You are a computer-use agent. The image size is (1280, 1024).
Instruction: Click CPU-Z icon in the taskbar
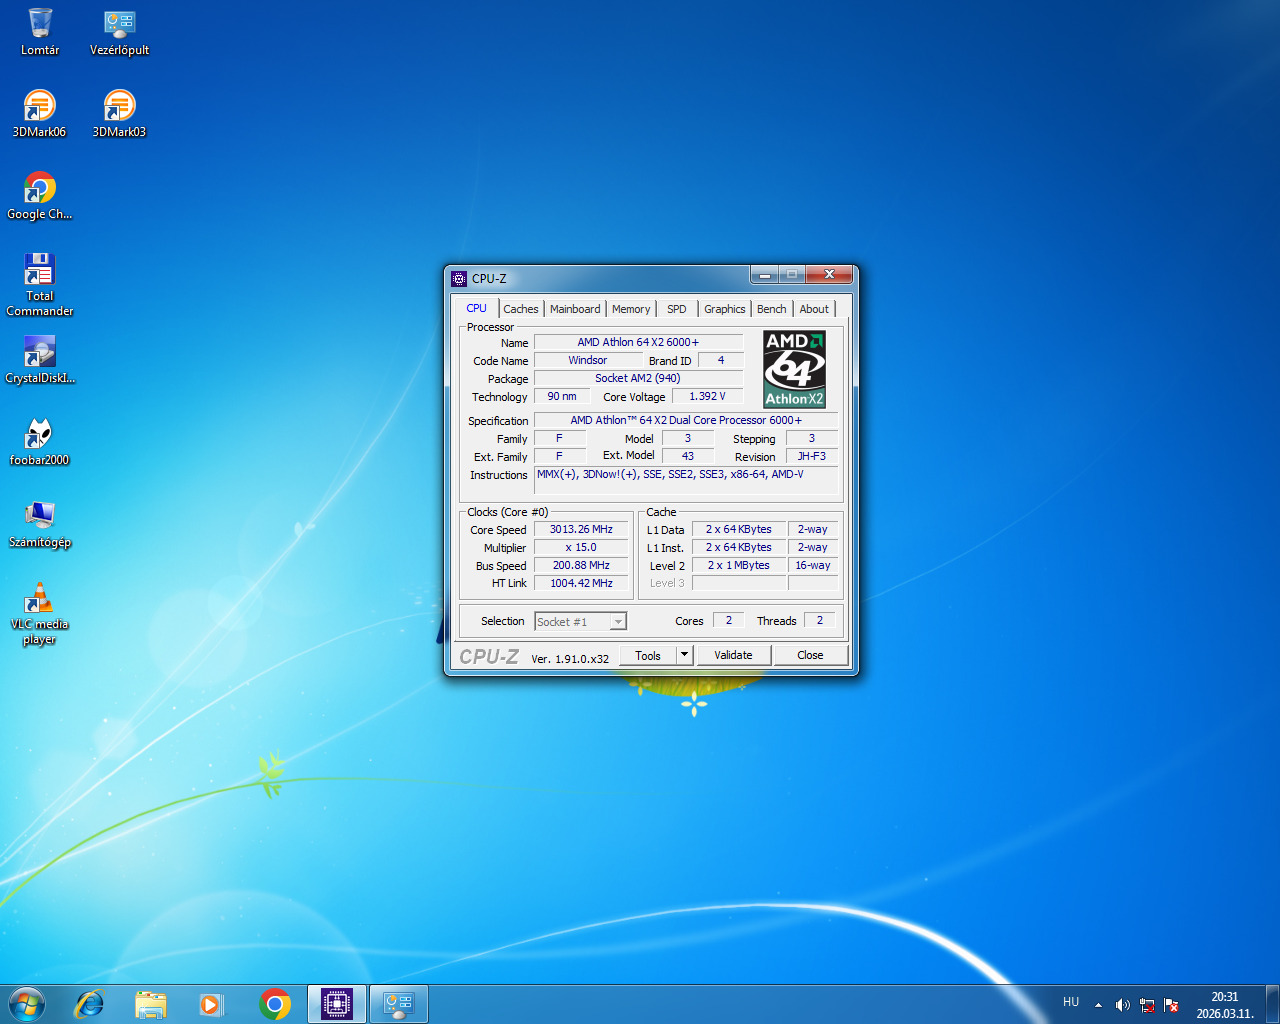(337, 1003)
